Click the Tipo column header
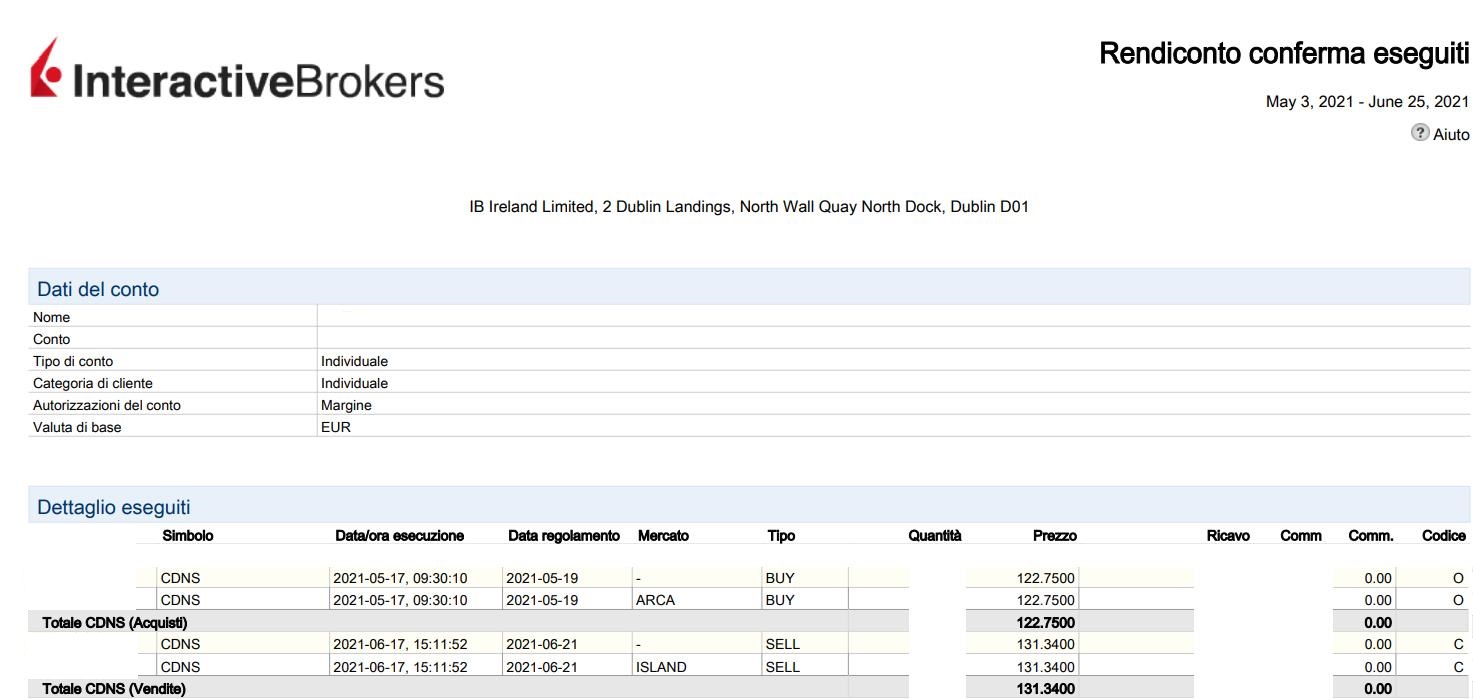 pos(781,536)
